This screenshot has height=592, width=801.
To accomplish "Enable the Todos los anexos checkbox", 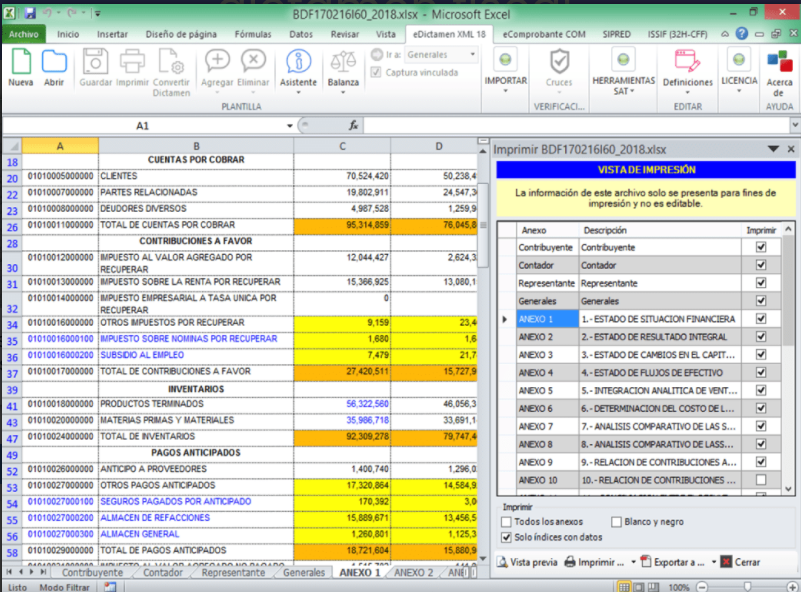I will [506, 522].
